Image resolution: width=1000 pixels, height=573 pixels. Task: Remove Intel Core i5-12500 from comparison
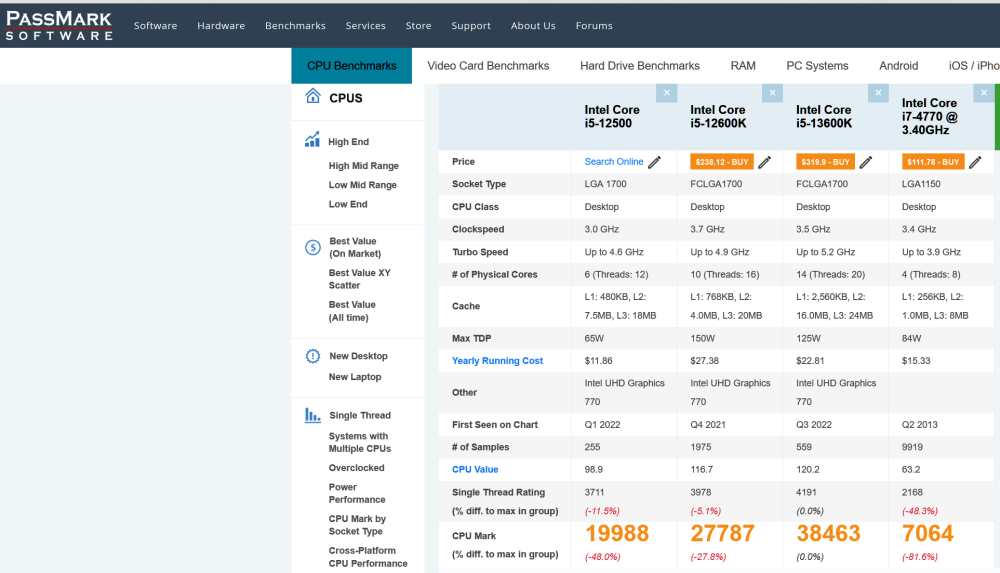pyautogui.click(x=667, y=93)
